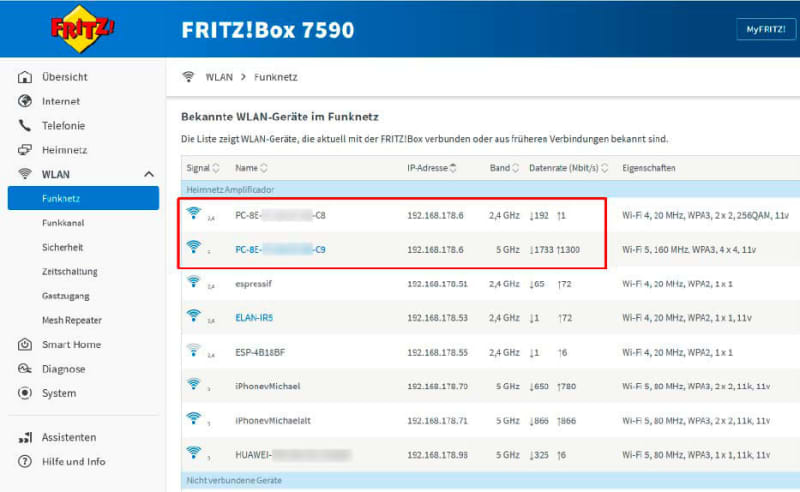Click the Telefonie phone icon
The image size is (800, 492).
pyautogui.click(x=24, y=125)
